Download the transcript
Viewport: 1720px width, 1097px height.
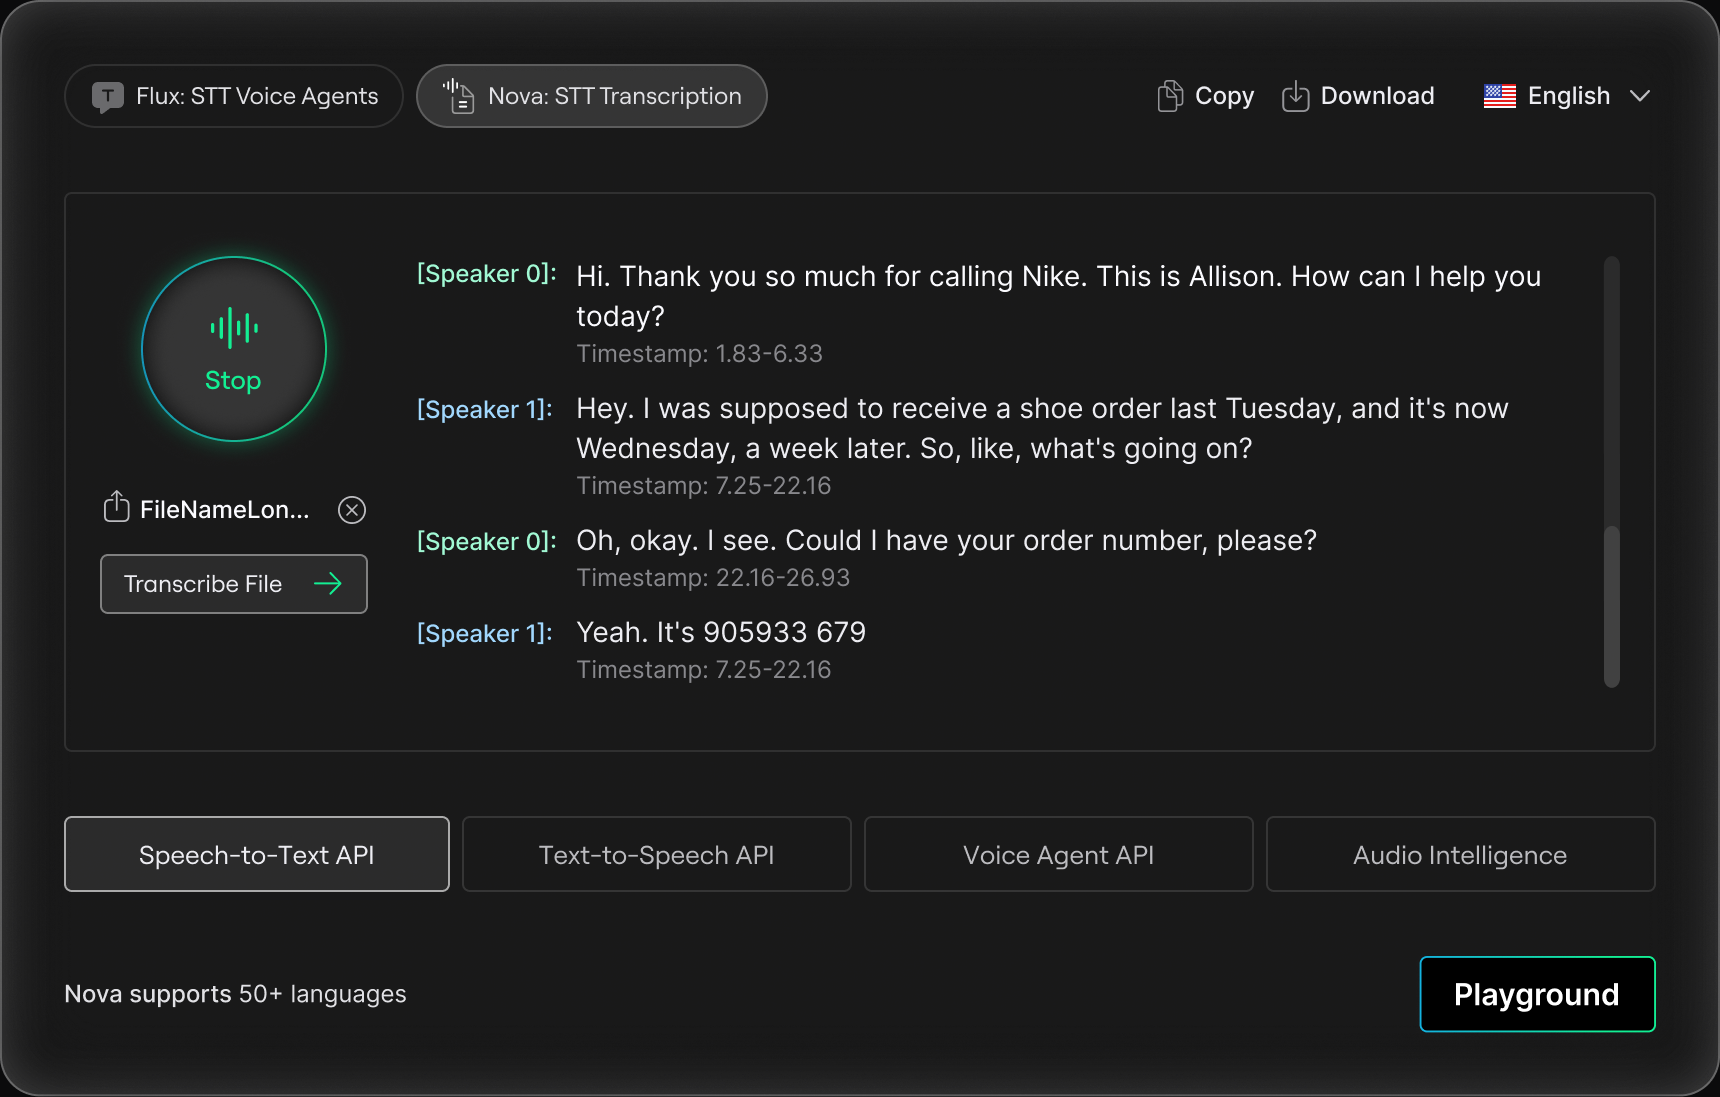coord(1358,96)
